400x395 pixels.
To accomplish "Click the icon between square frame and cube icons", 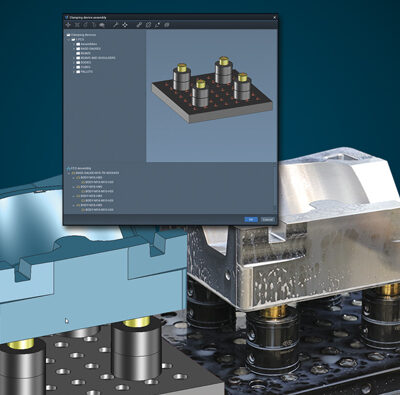I will [x=157, y=25].
